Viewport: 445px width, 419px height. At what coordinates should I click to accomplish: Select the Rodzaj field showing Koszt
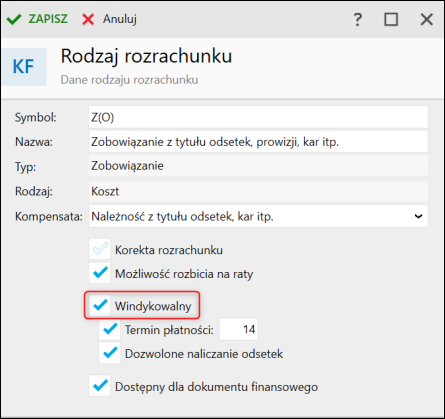click(258, 191)
